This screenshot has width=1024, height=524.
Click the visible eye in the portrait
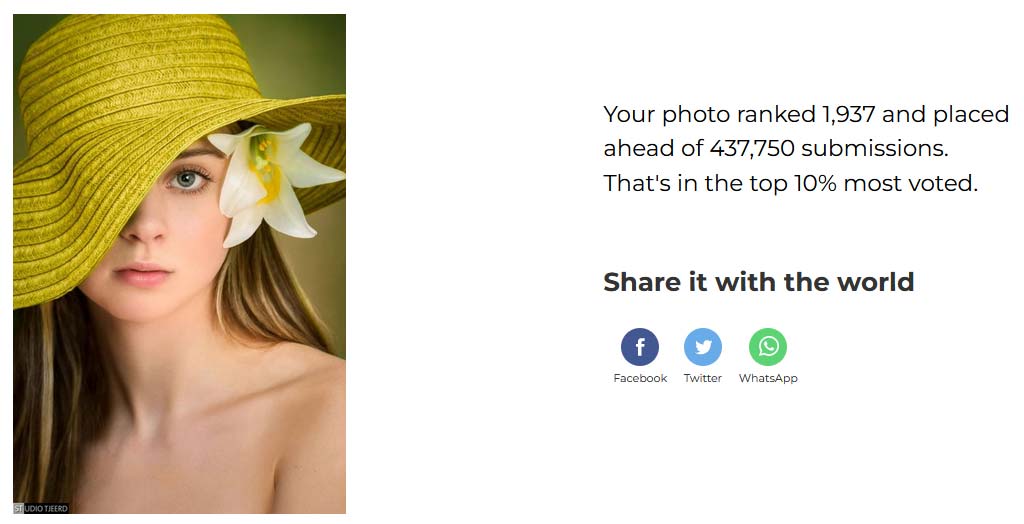(x=188, y=178)
